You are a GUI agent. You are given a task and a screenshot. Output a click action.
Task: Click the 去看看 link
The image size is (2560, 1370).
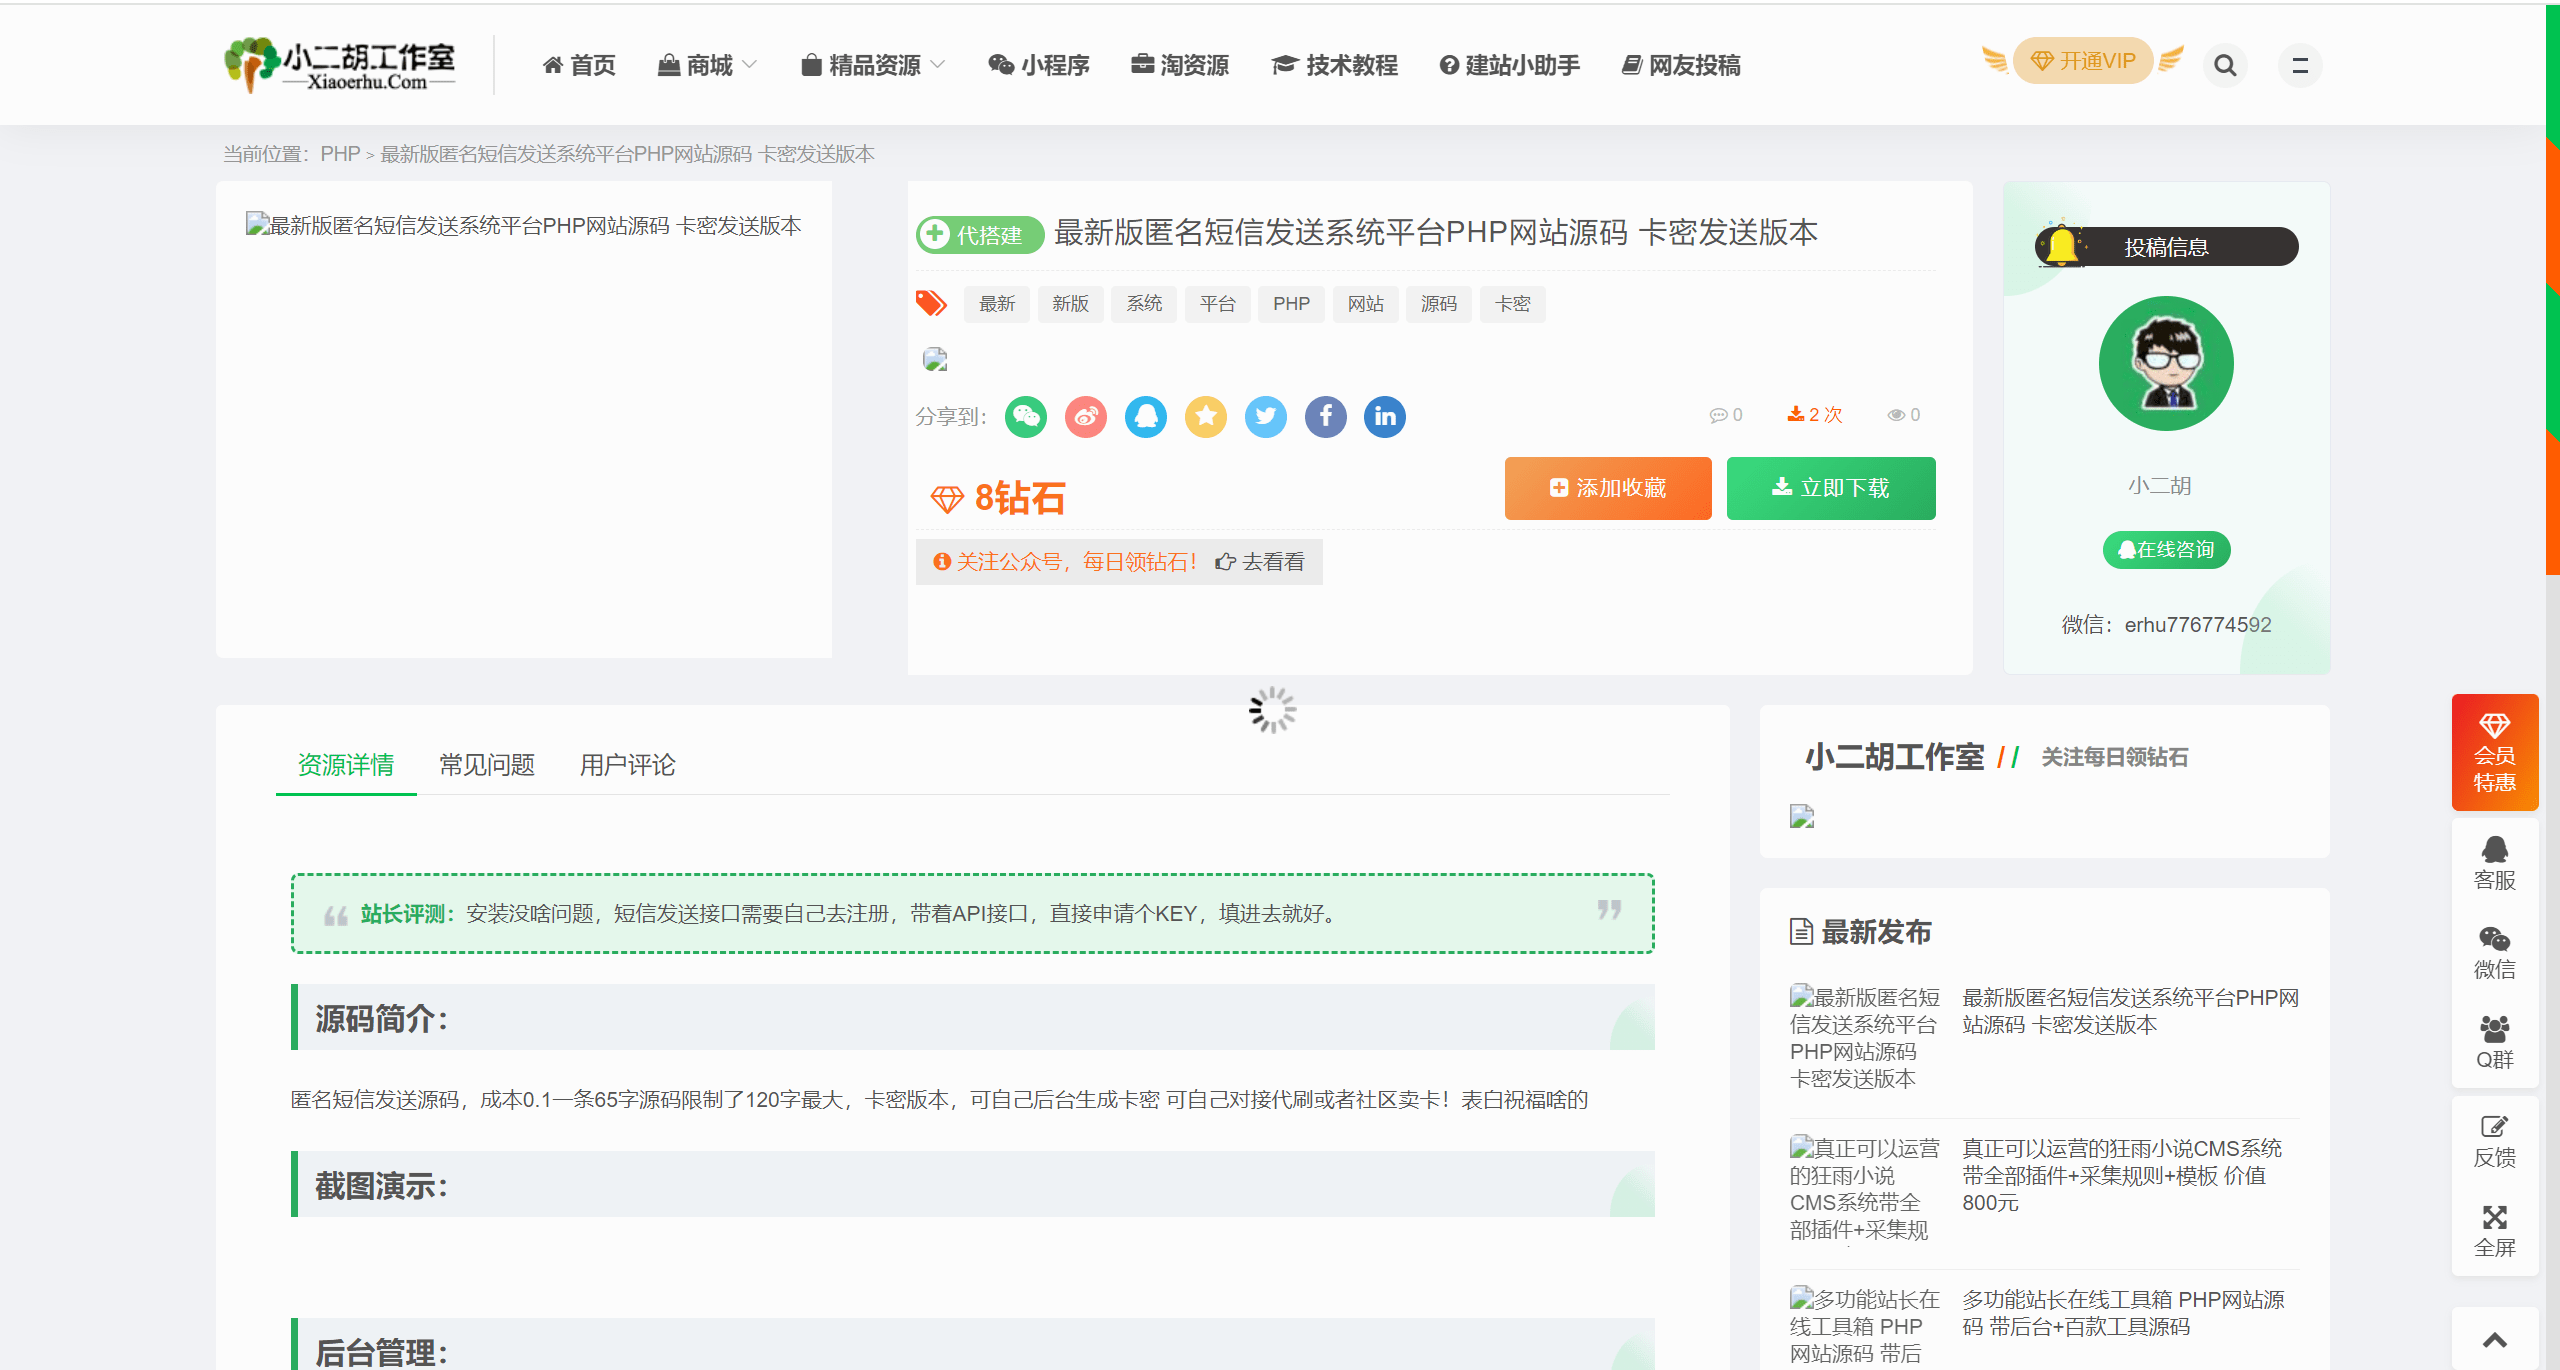tap(1260, 562)
